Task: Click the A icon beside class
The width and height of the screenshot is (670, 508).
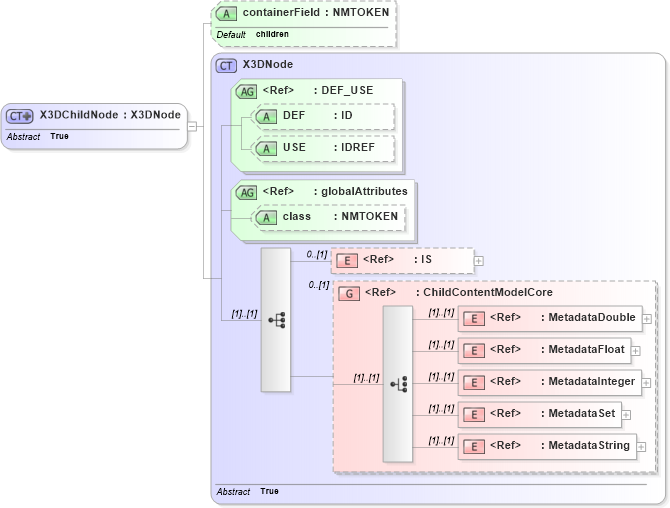Action: (266, 217)
